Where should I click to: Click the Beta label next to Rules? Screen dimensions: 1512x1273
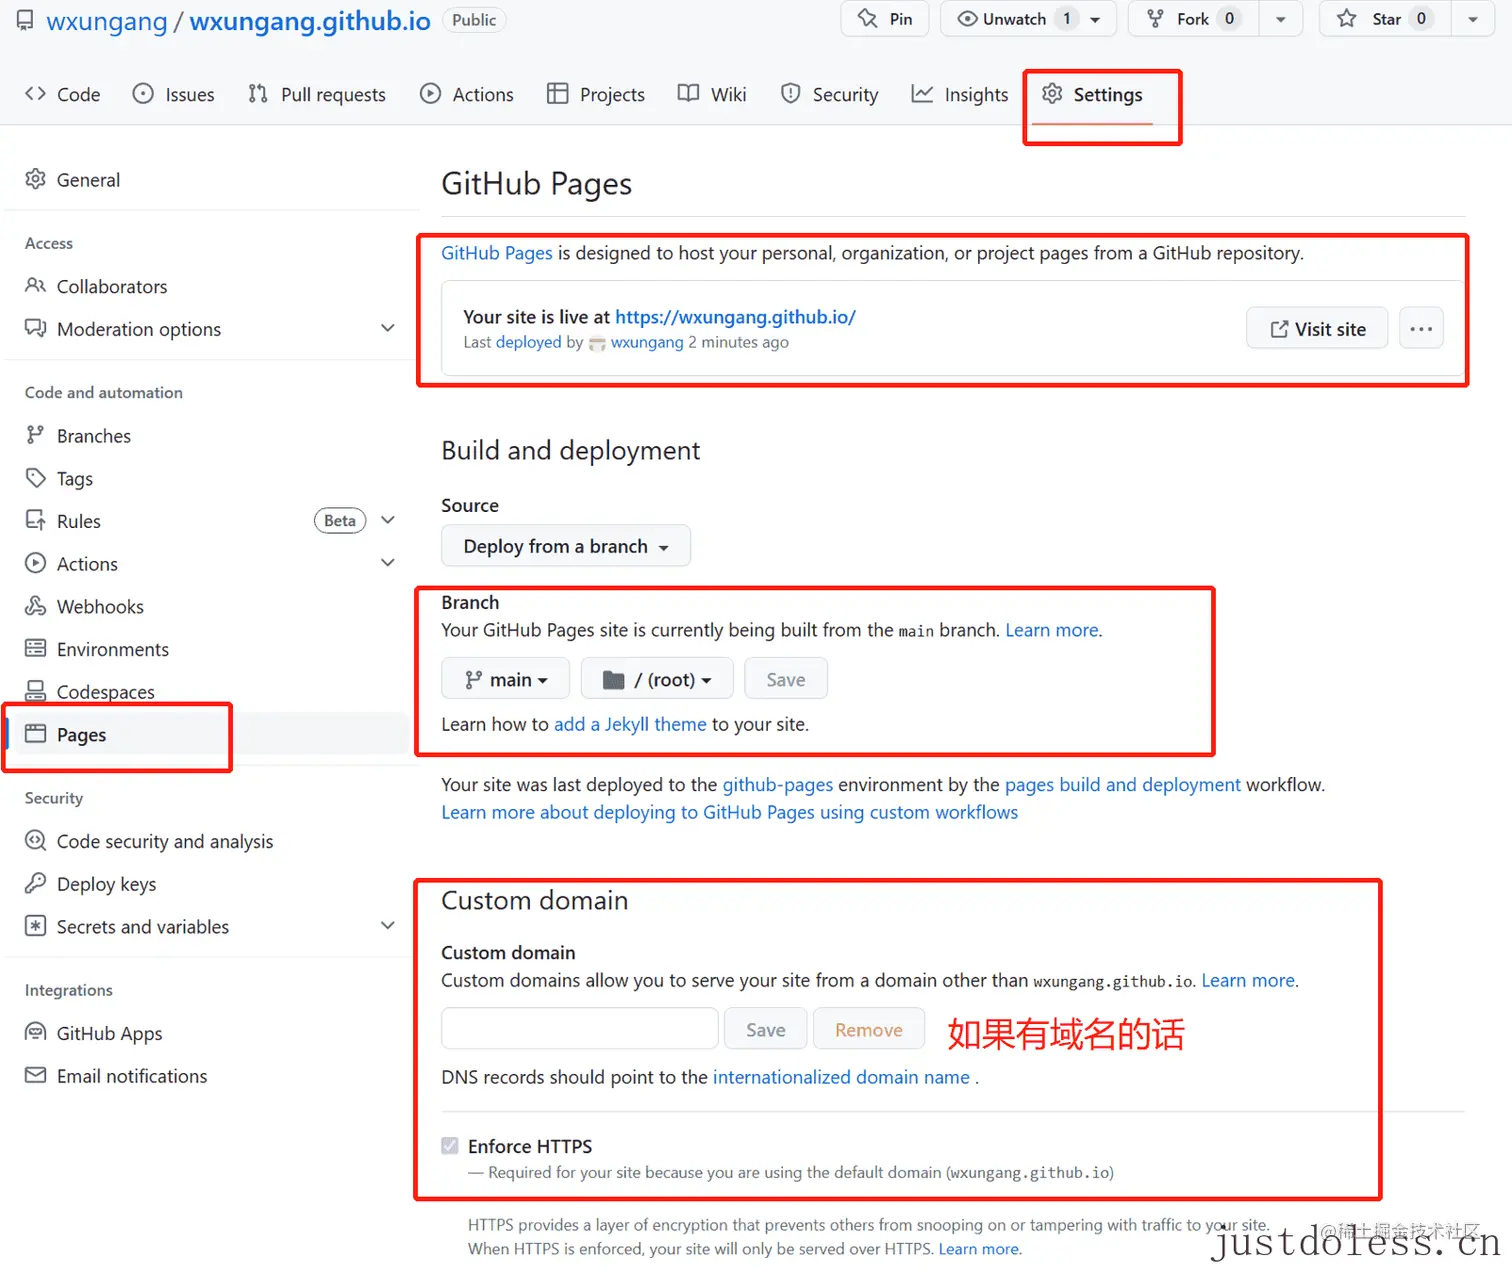click(x=340, y=521)
